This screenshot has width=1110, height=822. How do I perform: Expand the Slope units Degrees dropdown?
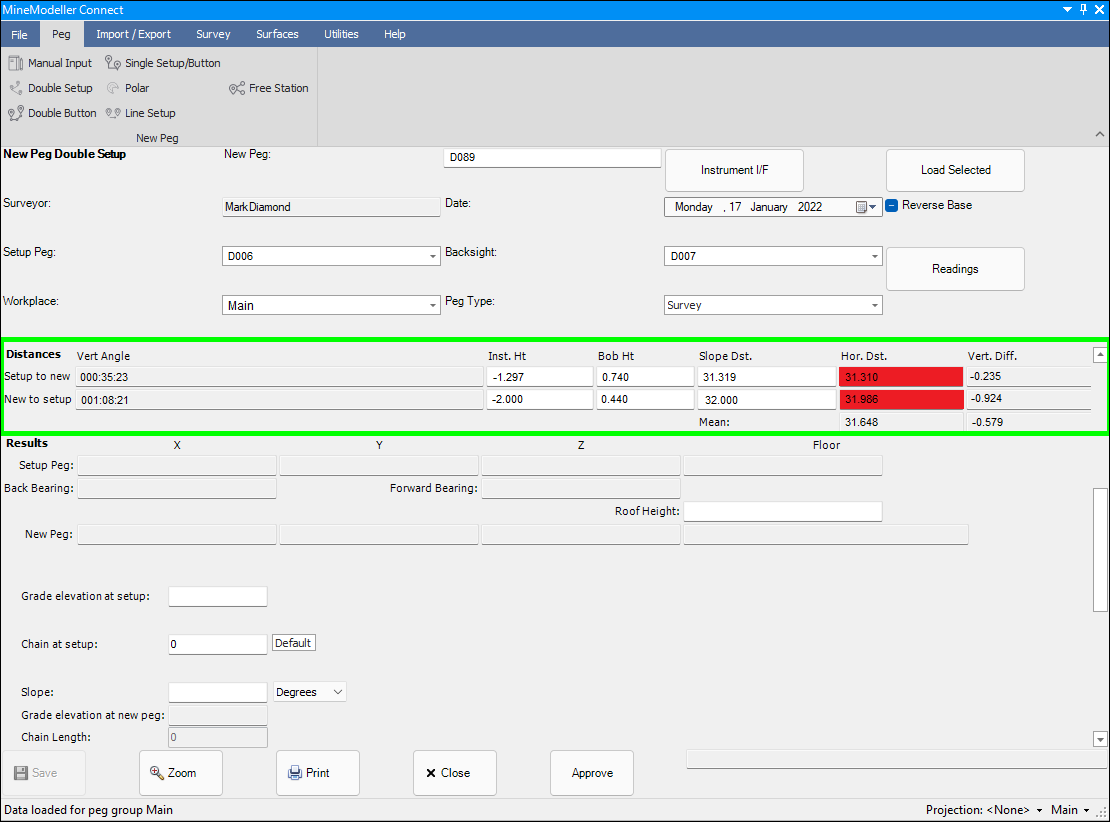337,692
